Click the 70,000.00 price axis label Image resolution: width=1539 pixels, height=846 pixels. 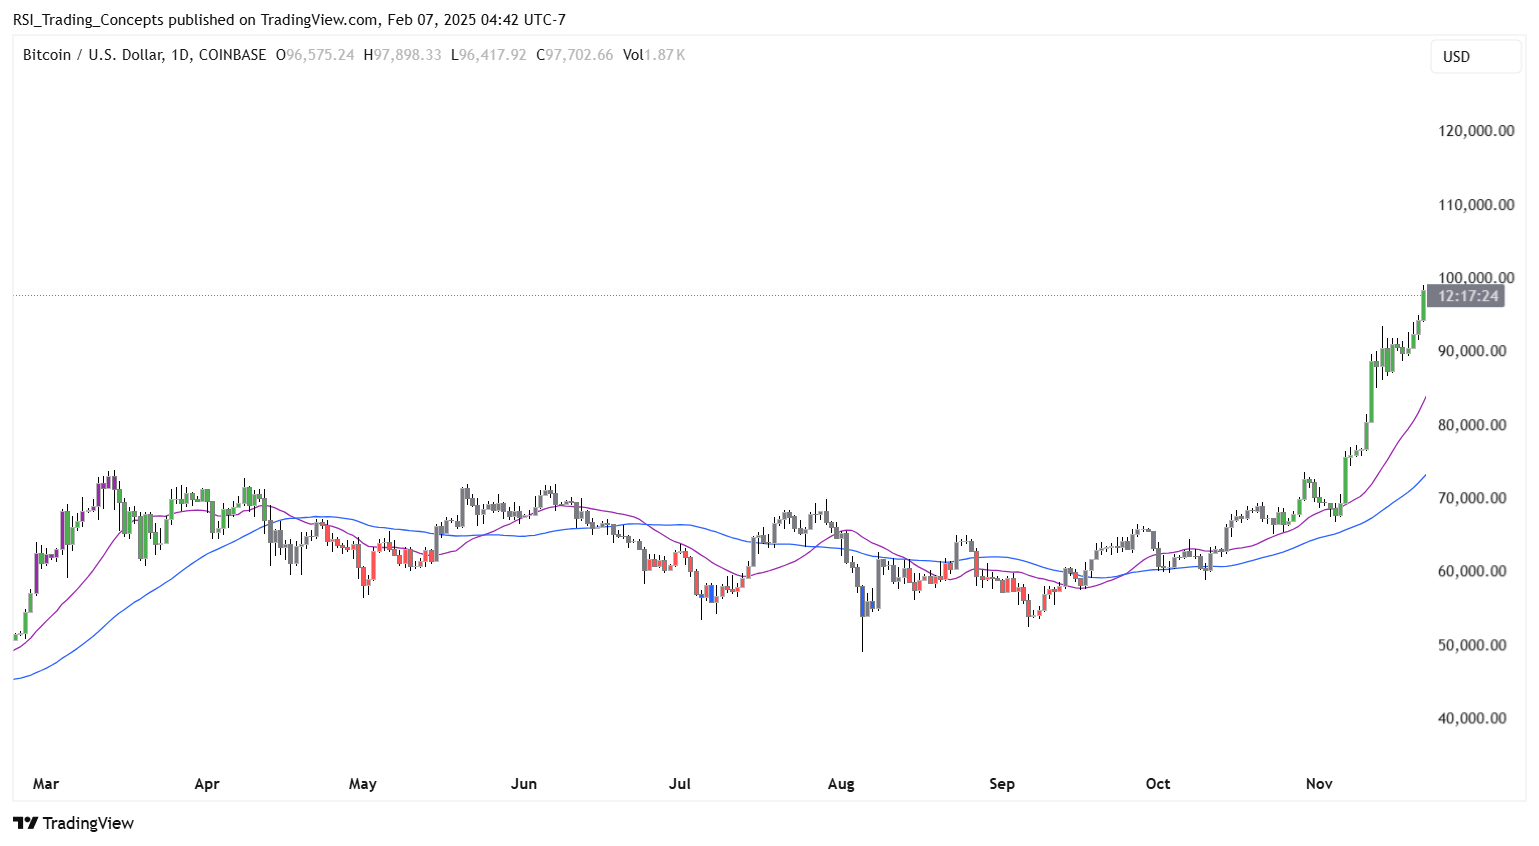point(1472,498)
